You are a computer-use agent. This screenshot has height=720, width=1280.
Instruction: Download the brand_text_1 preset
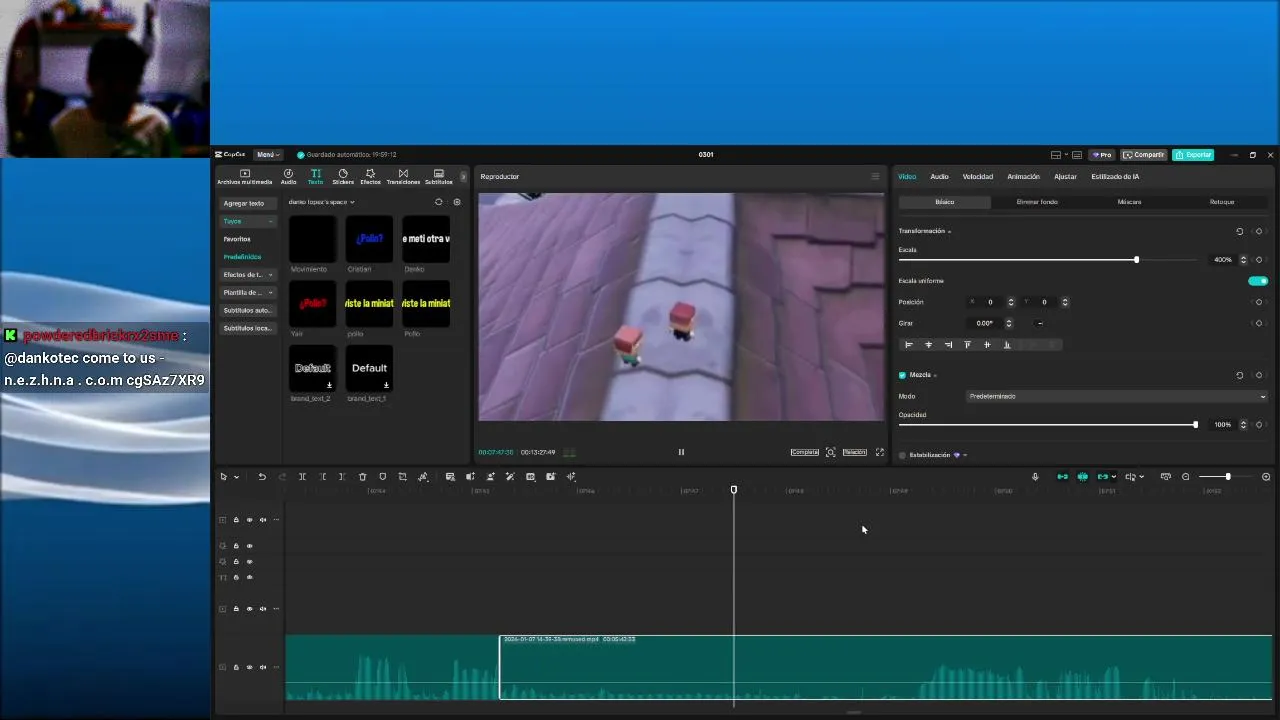(x=385, y=385)
